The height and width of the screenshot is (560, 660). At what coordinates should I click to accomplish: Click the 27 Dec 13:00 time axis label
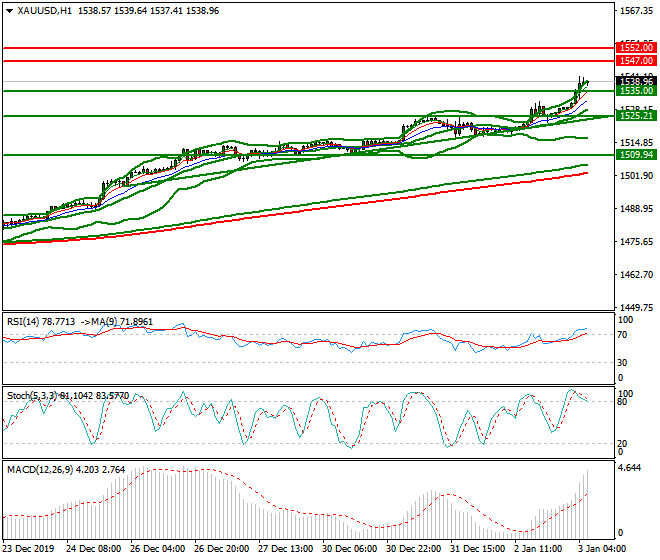[x=285, y=549]
